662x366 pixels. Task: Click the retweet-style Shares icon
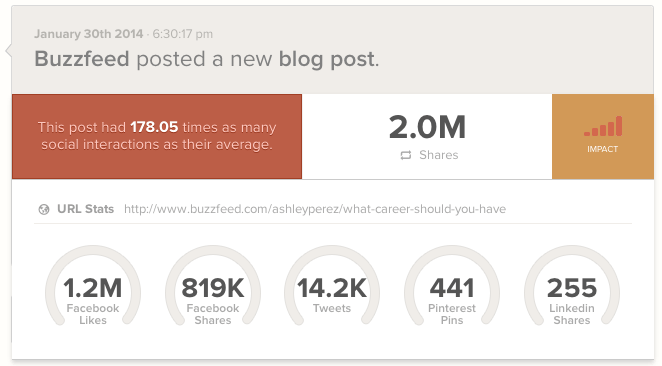(406, 155)
